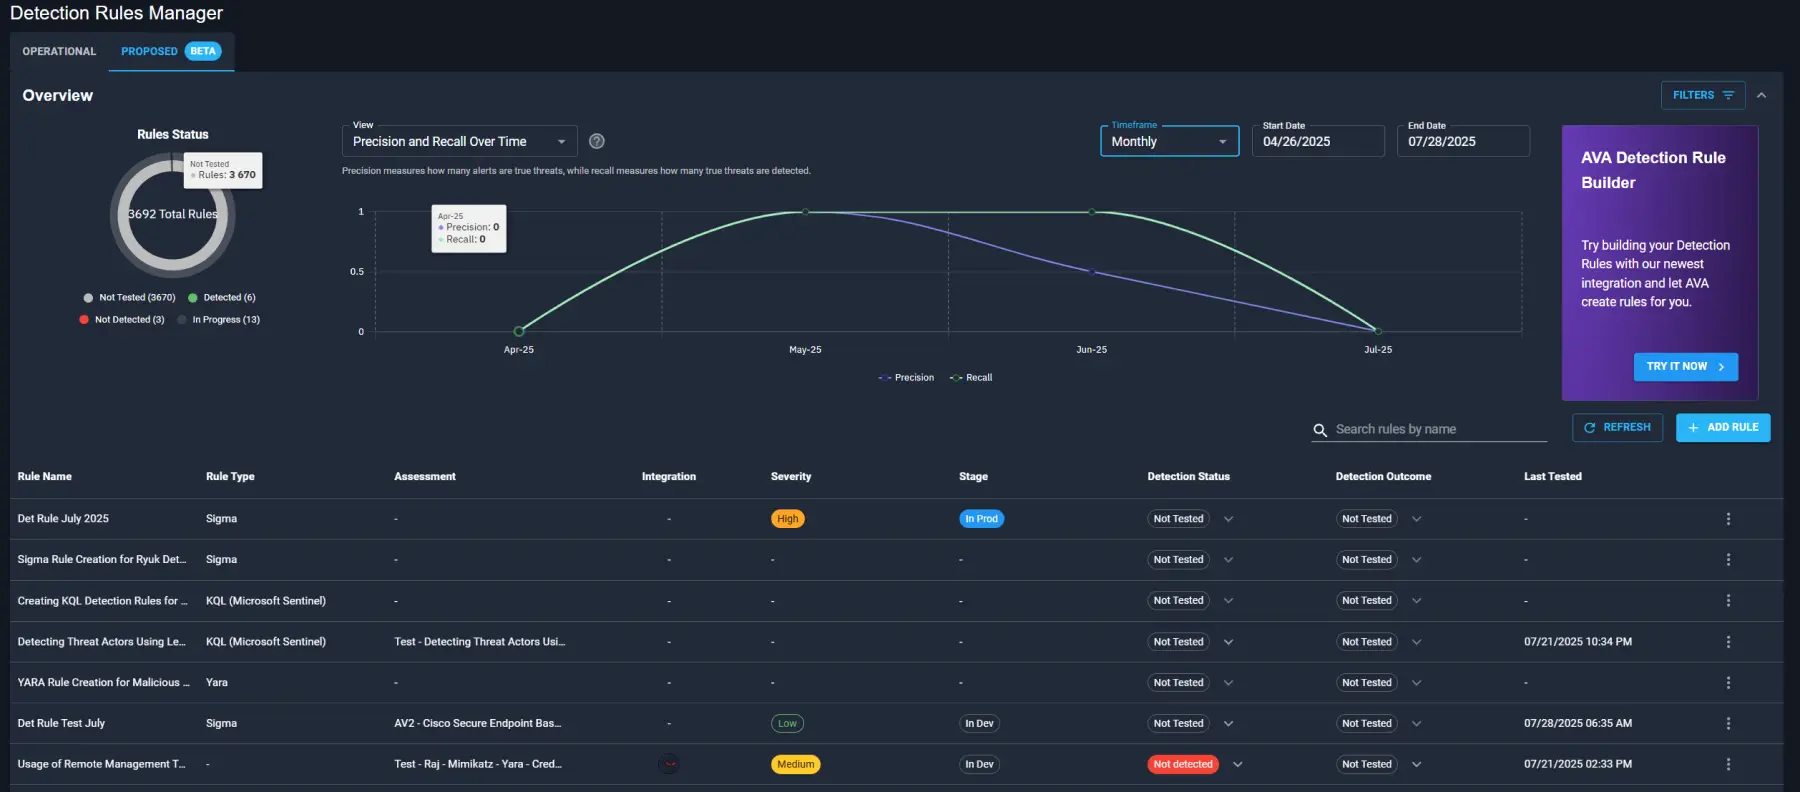Open the Timeframe dropdown set to Monthly
The height and width of the screenshot is (792, 1800).
(x=1169, y=141)
